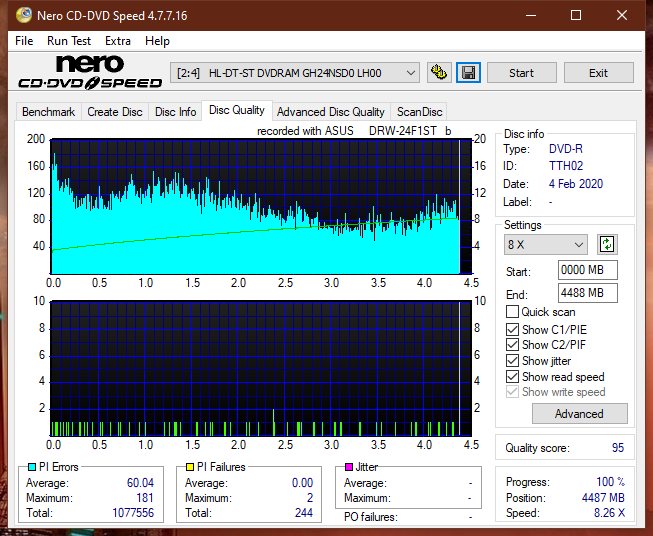Toggle Show read speed checkbox
Viewport: 653px width, 536px height.
point(512,377)
